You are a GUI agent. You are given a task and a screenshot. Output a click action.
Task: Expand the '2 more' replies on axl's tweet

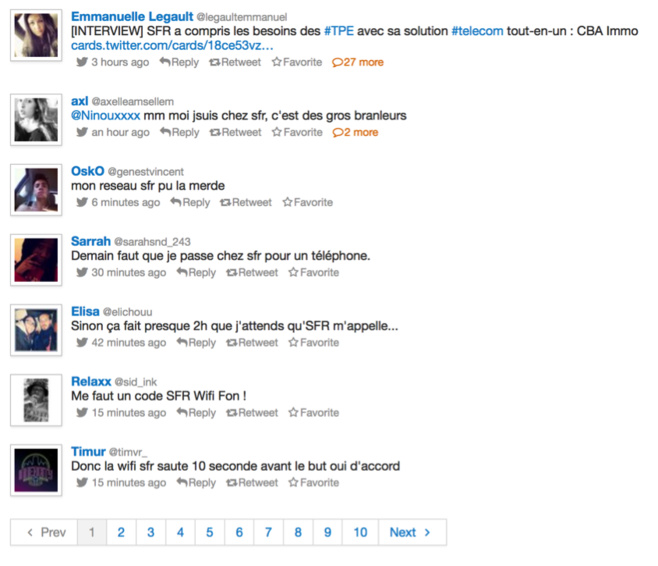(x=355, y=132)
